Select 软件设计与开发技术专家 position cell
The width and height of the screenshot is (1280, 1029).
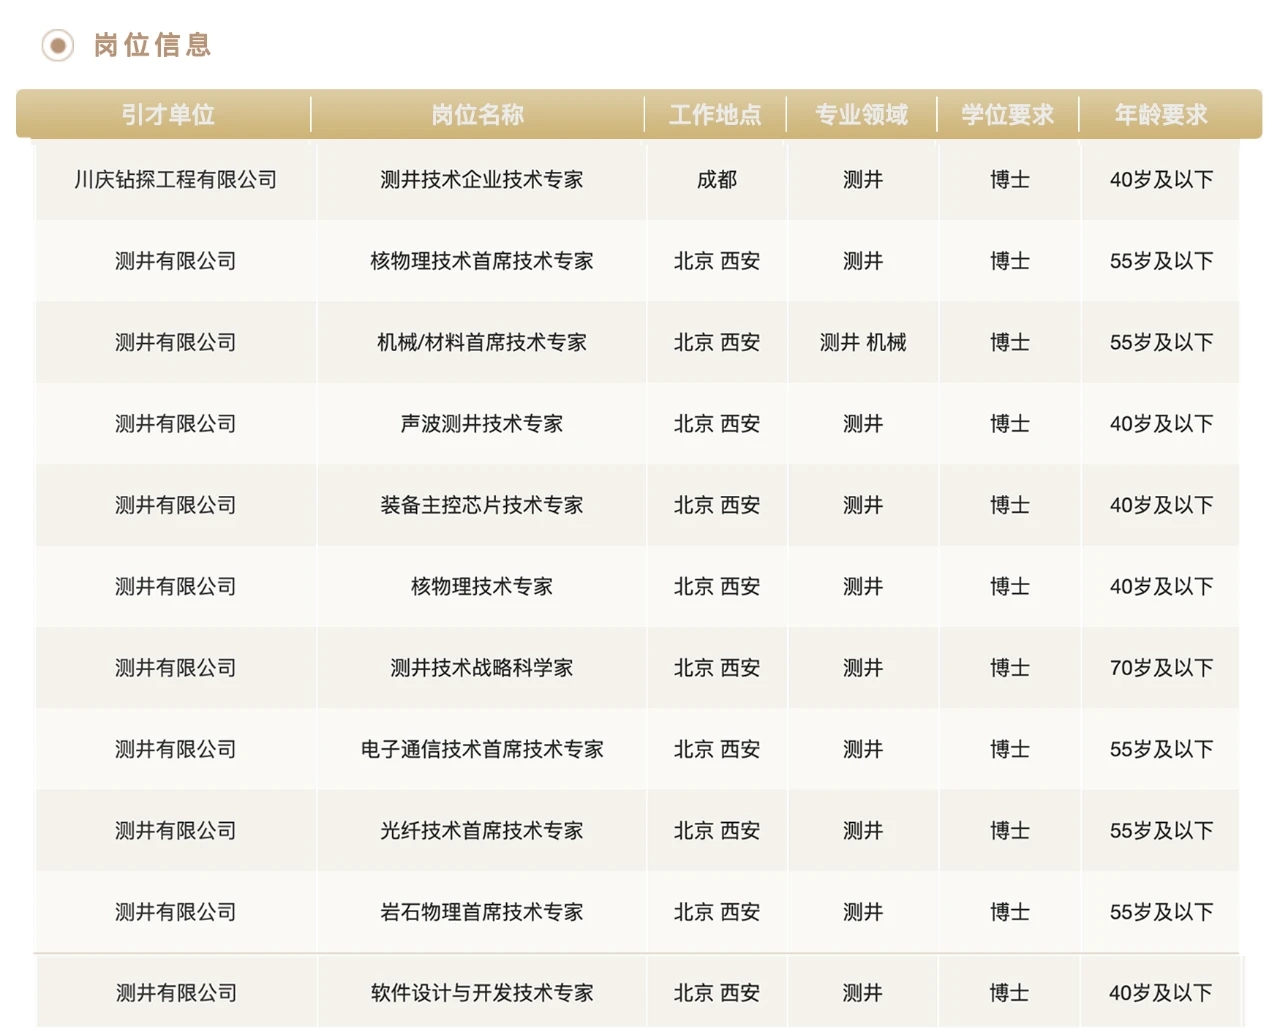pos(482,993)
